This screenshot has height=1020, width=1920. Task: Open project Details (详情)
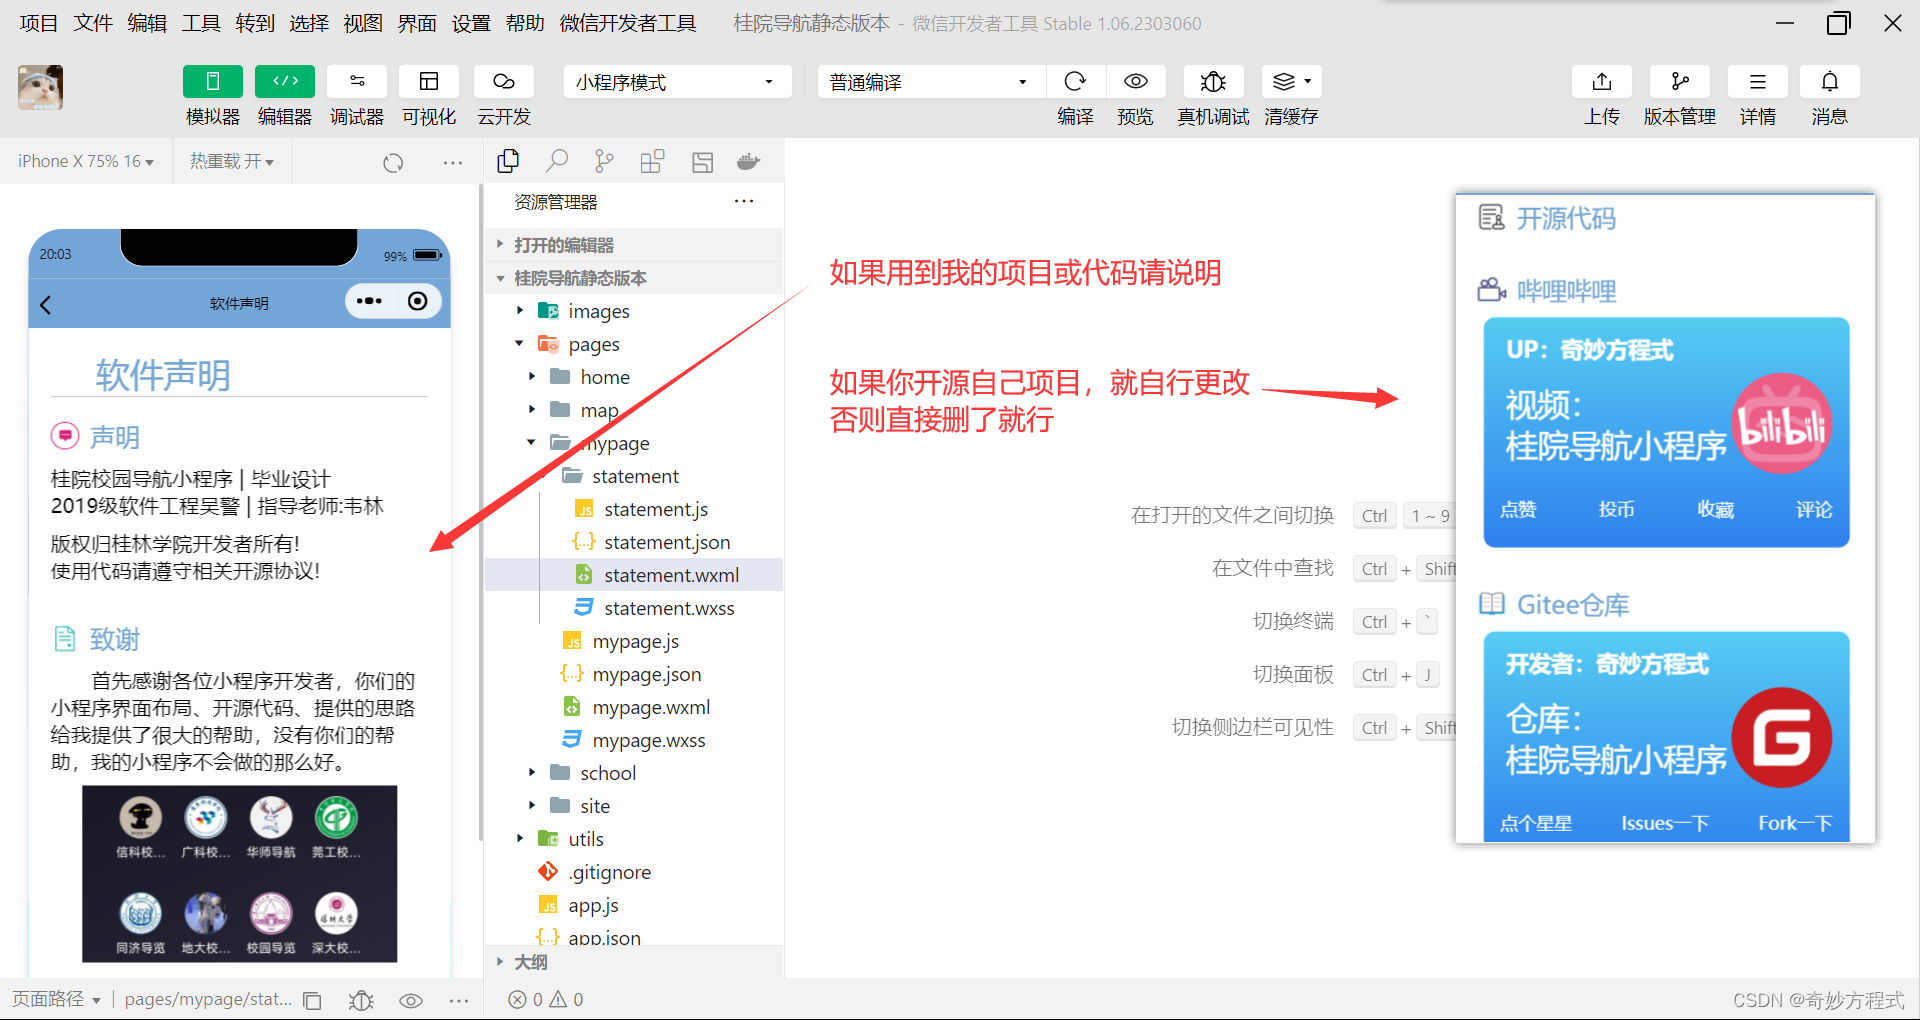point(1757,81)
